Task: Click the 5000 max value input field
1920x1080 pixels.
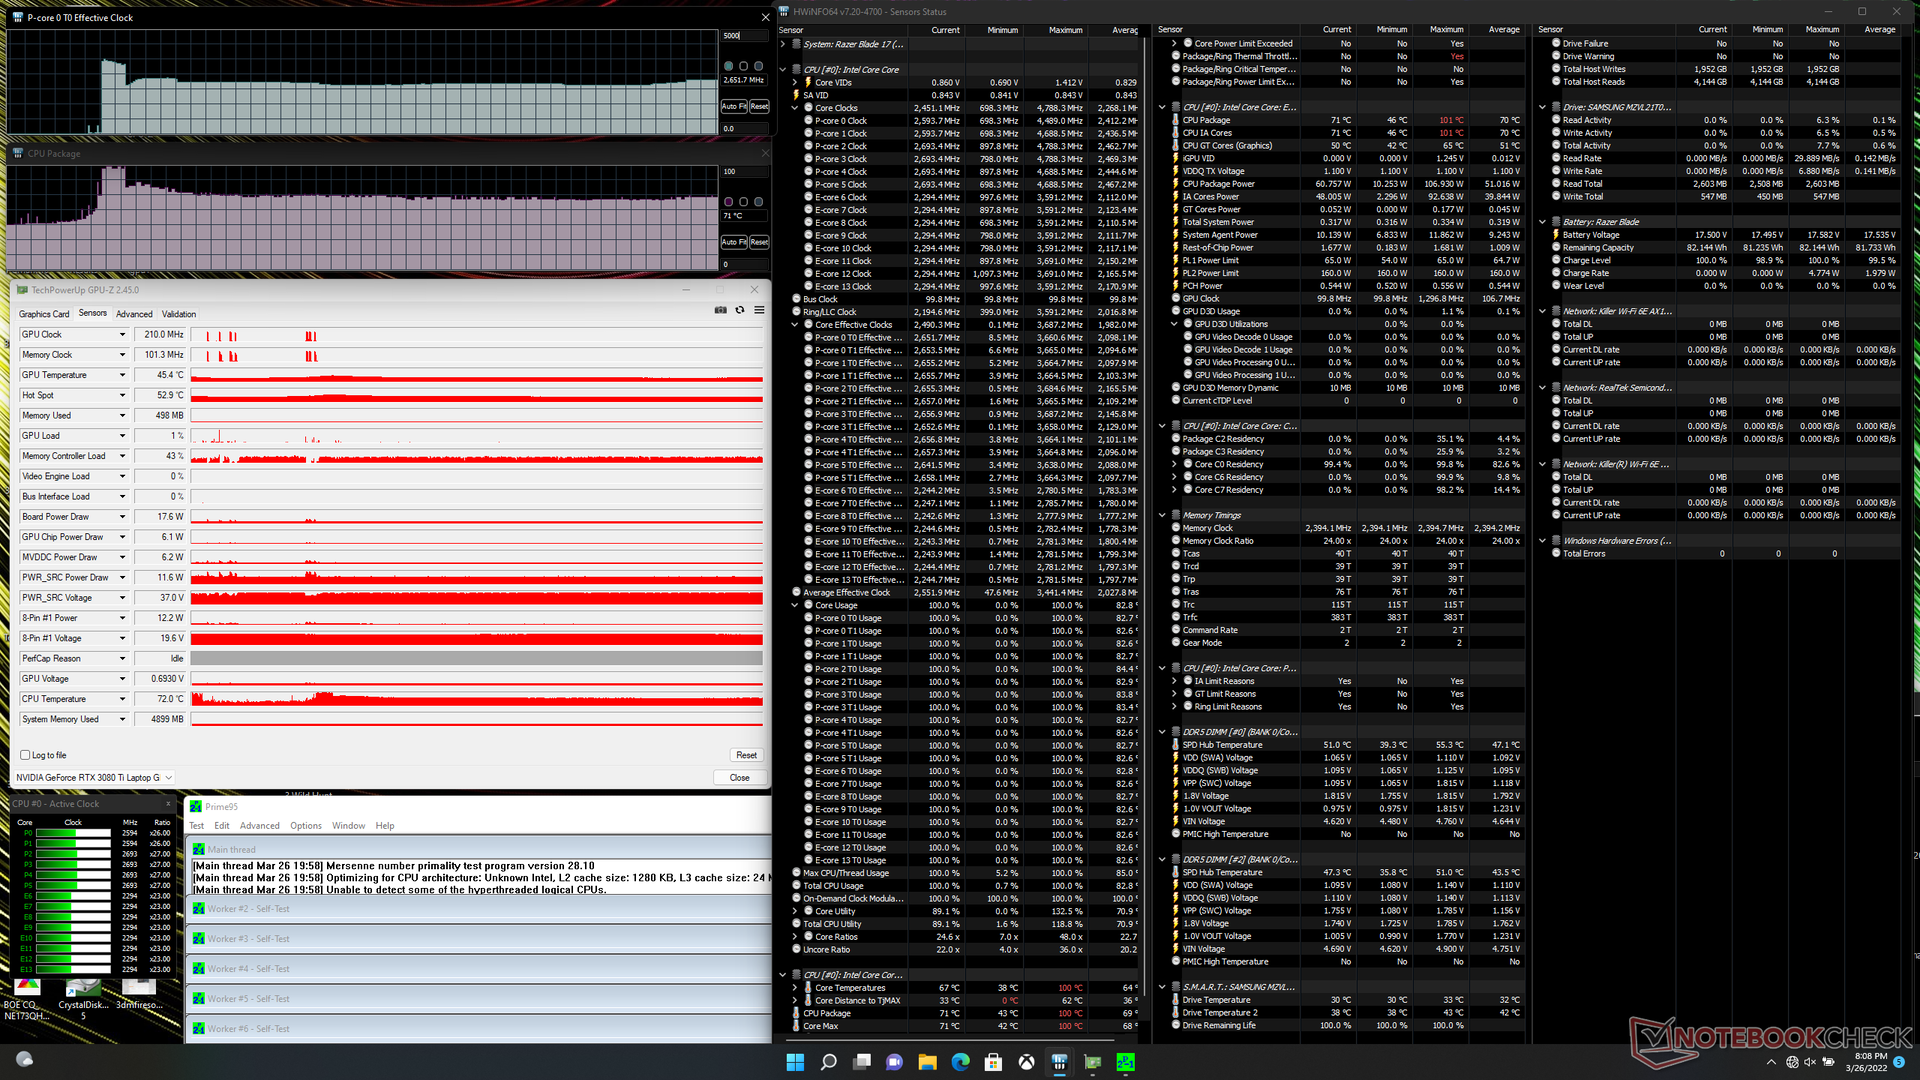Action: pyautogui.click(x=744, y=36)
